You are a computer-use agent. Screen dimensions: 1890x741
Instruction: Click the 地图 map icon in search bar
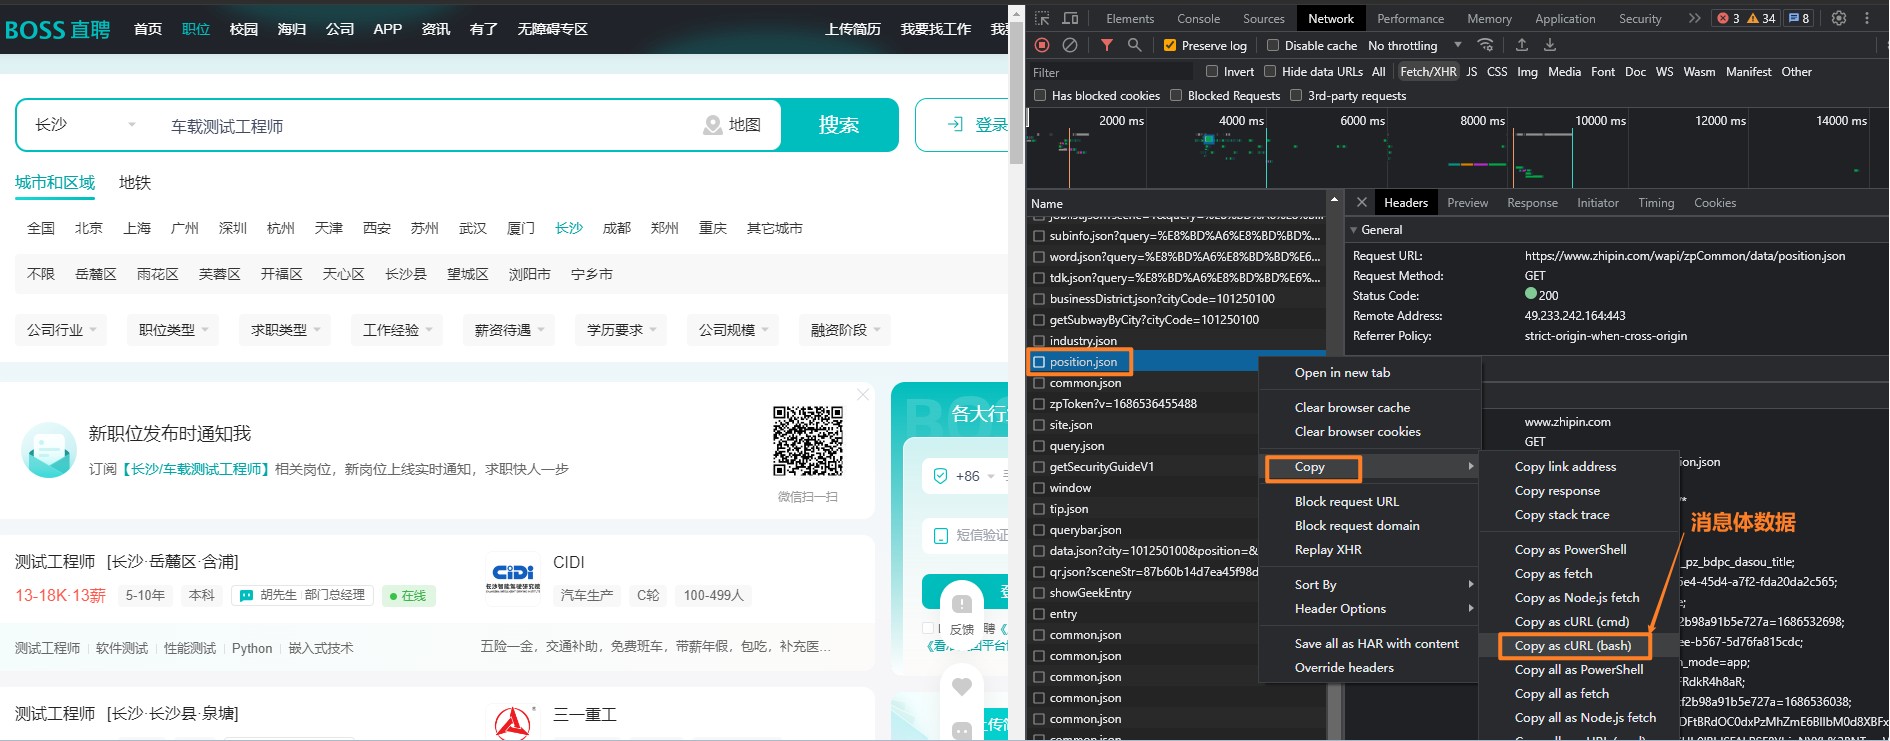point(713,125)
